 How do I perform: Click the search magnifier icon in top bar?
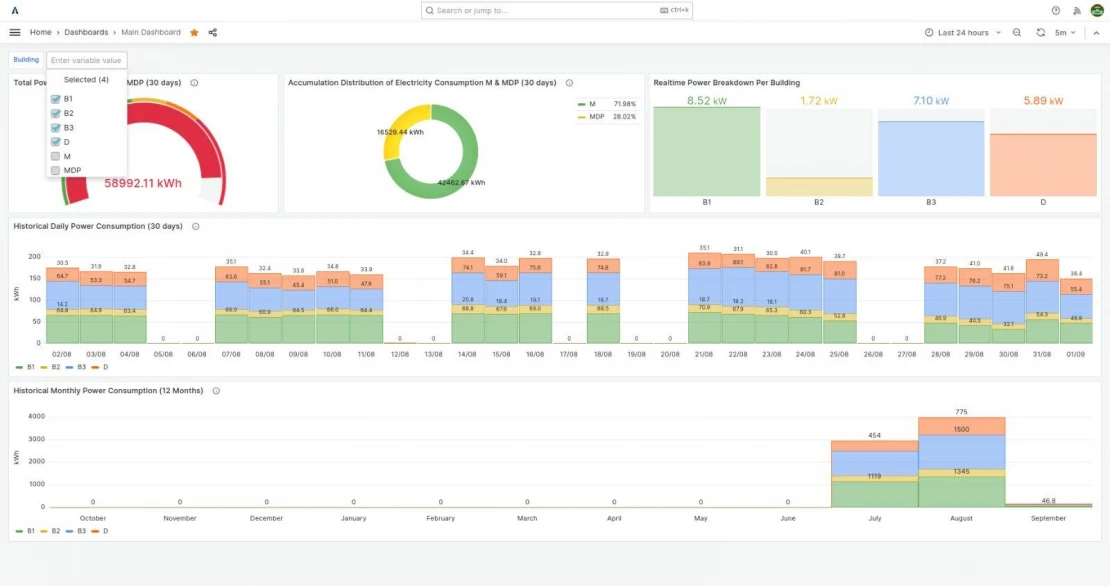[430, 11]
